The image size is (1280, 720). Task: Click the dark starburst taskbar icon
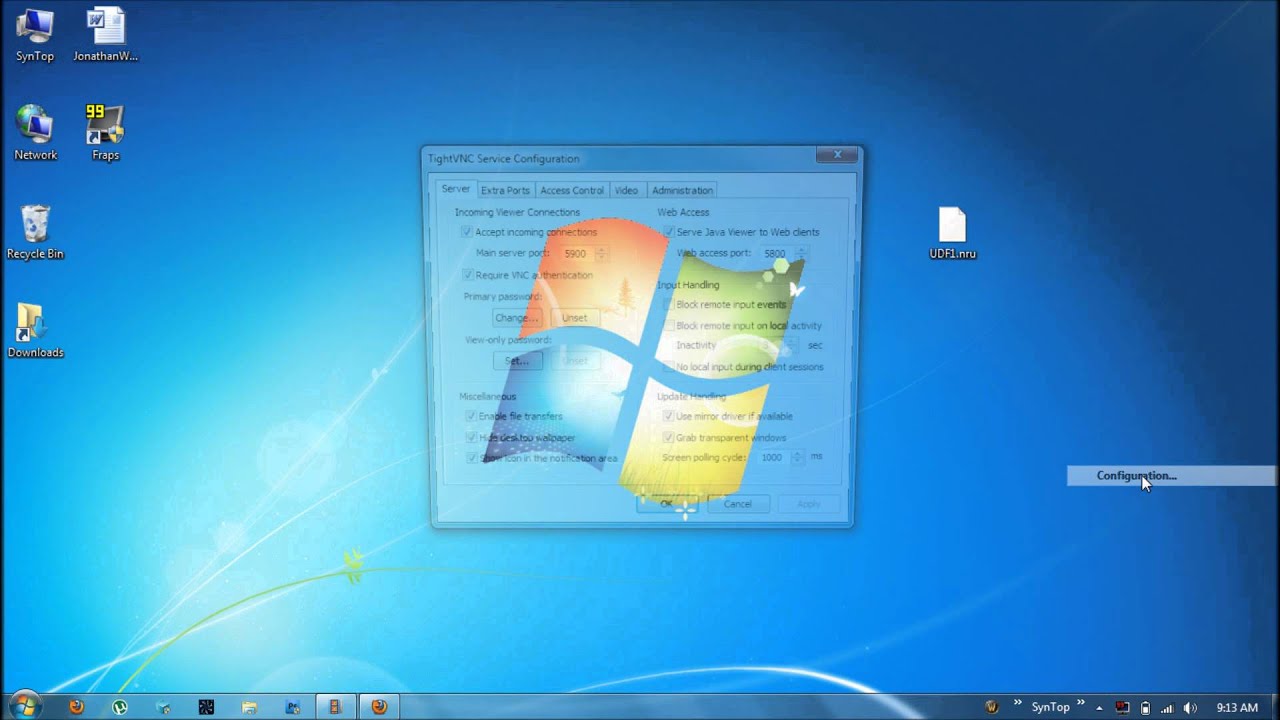click(206, 707)
